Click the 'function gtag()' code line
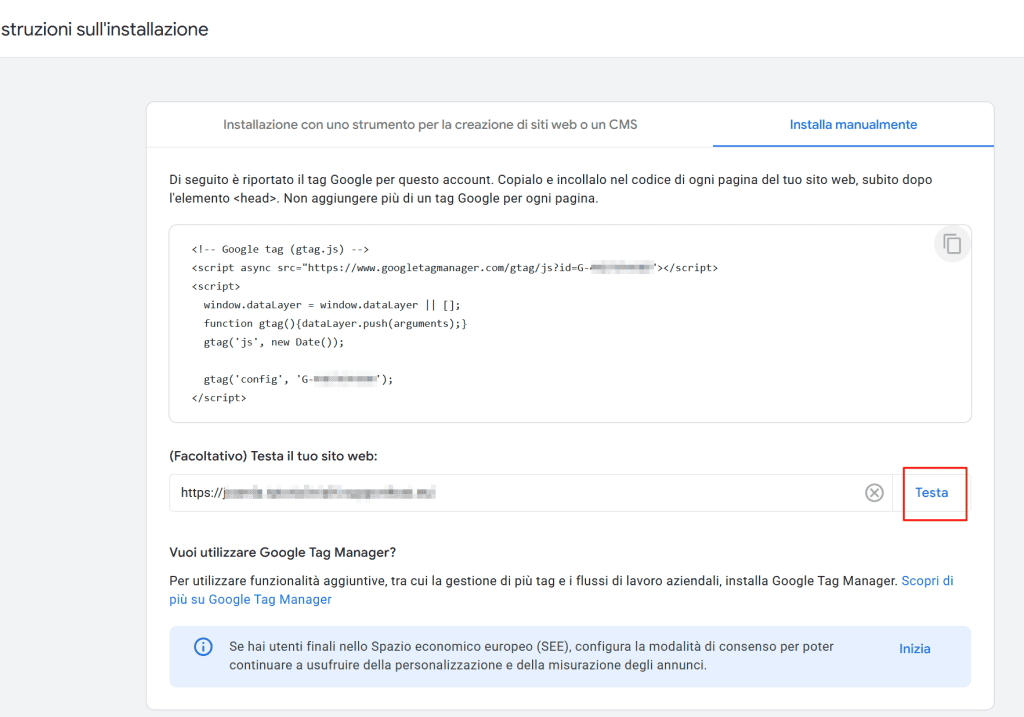The height and width of the screenshot is (717, 1024). (335, 323)
